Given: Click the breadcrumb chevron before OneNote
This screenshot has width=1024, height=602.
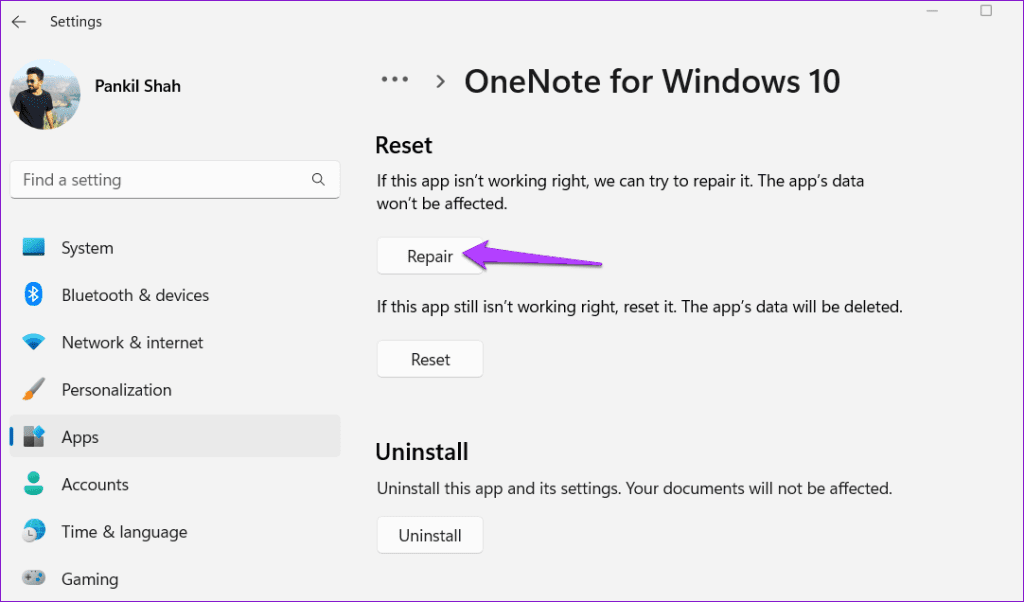Looking at the screenshot, I should pyautogui.click(x=439, y=81).
